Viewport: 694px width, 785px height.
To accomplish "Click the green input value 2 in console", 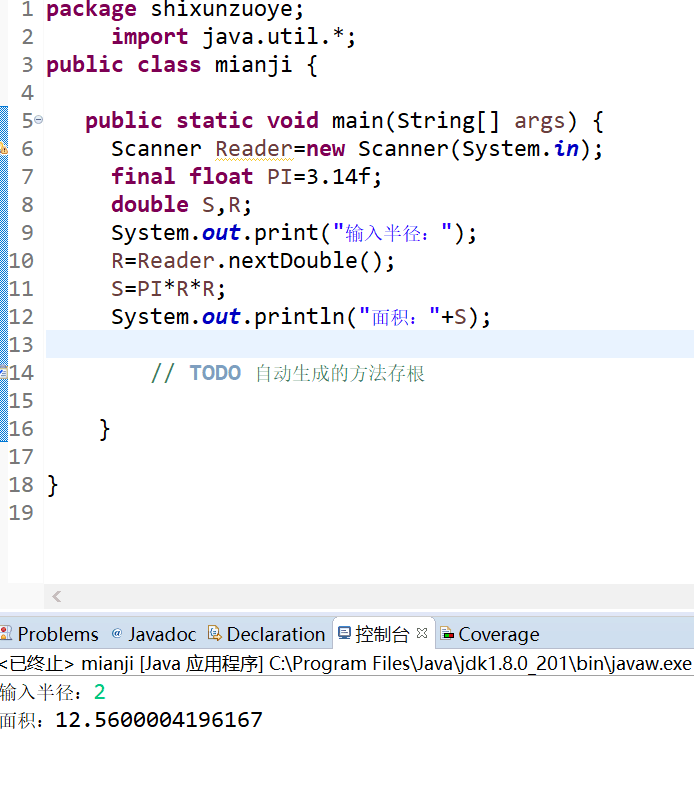I will click(x=100, y=692).
